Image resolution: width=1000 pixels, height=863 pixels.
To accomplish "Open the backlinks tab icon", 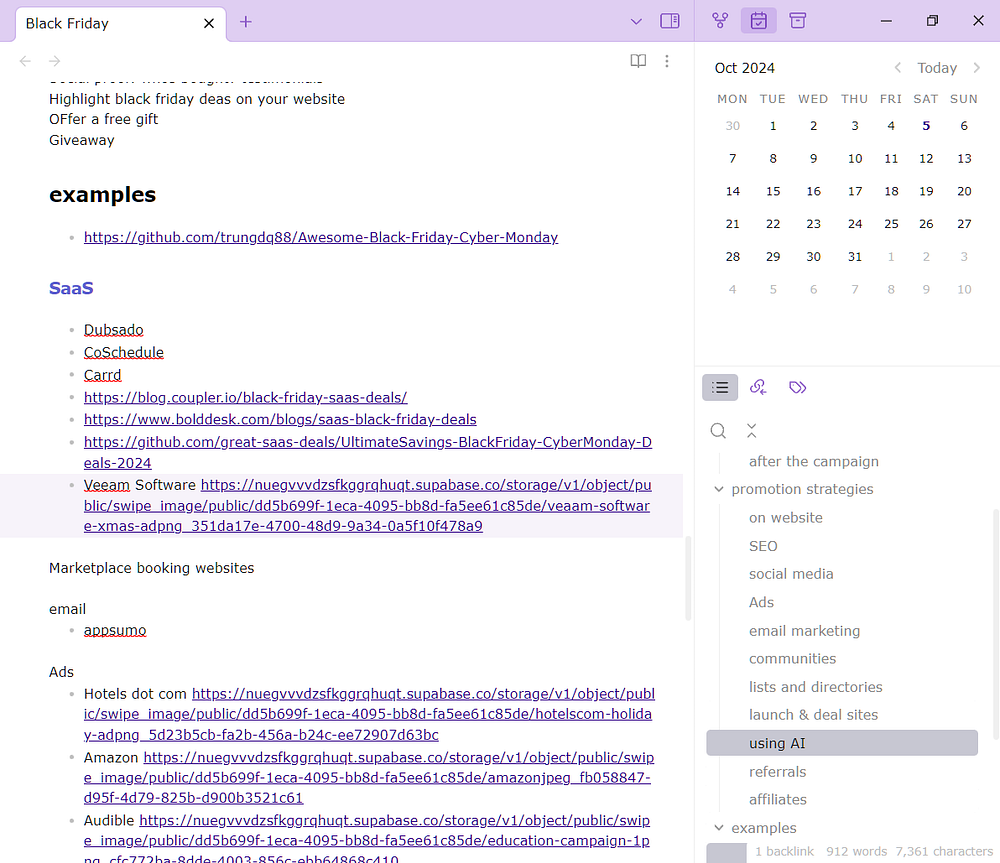I will [x=758, y=387].
